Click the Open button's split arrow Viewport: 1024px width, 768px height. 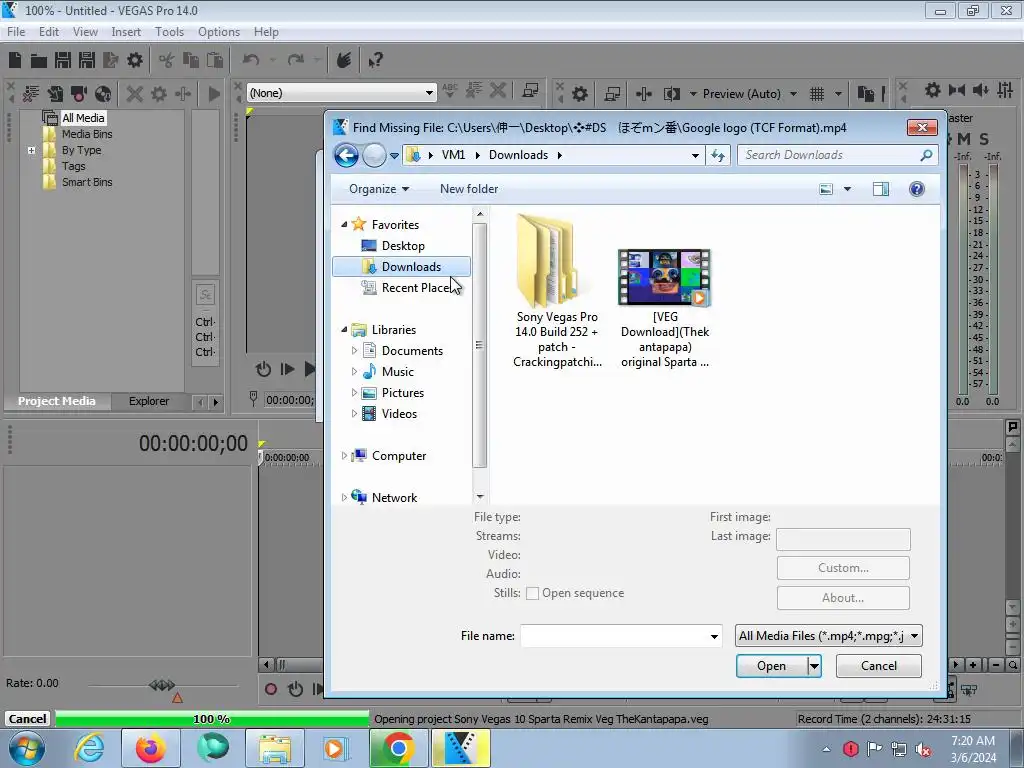pos(814,666)
